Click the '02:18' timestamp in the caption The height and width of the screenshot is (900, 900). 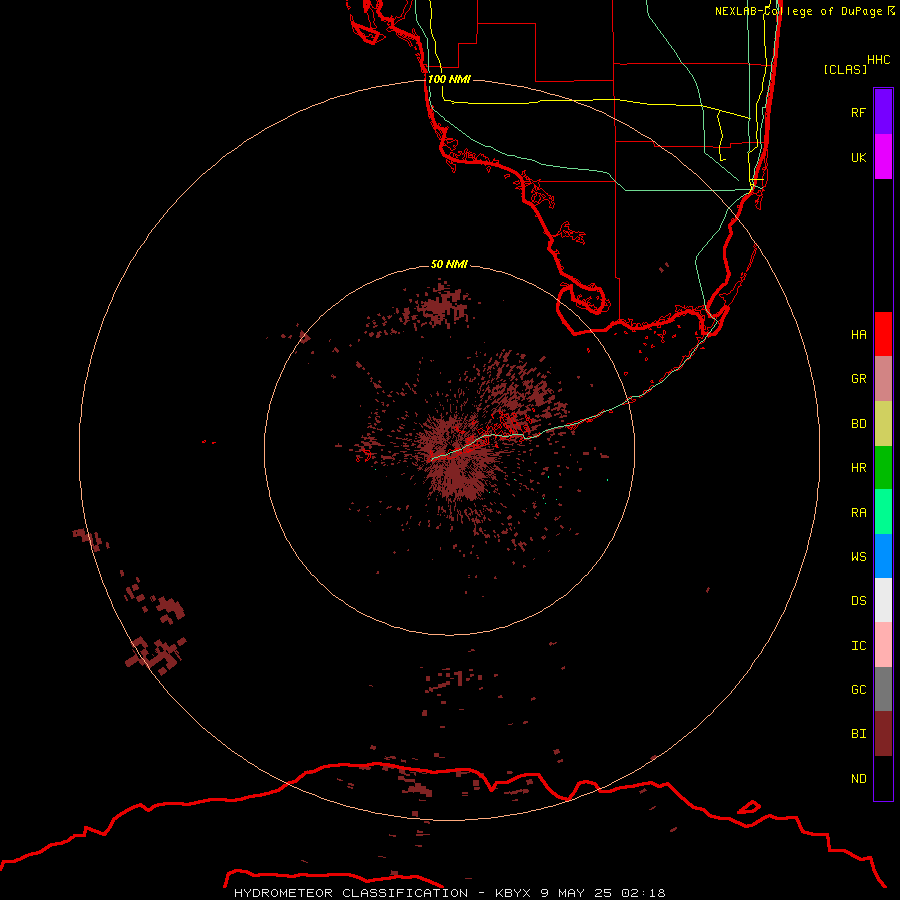(x=643, y=893)
